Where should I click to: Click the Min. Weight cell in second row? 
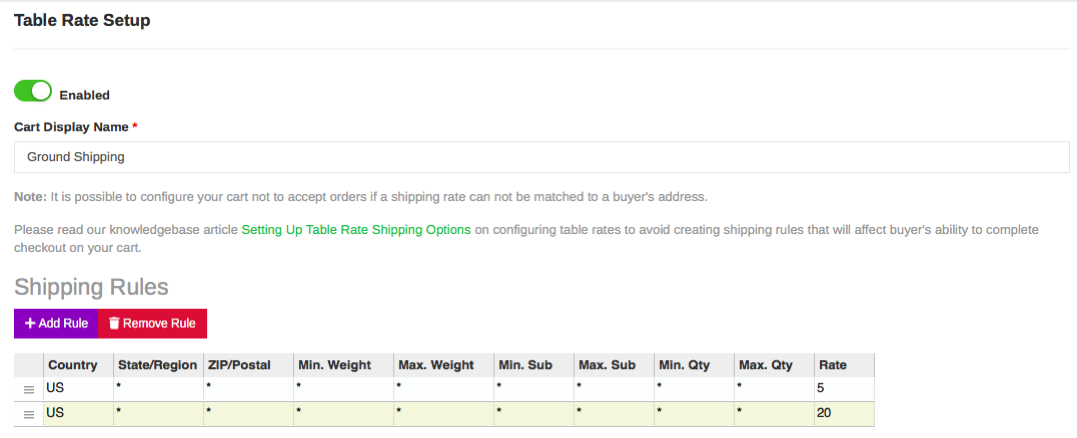343,414
